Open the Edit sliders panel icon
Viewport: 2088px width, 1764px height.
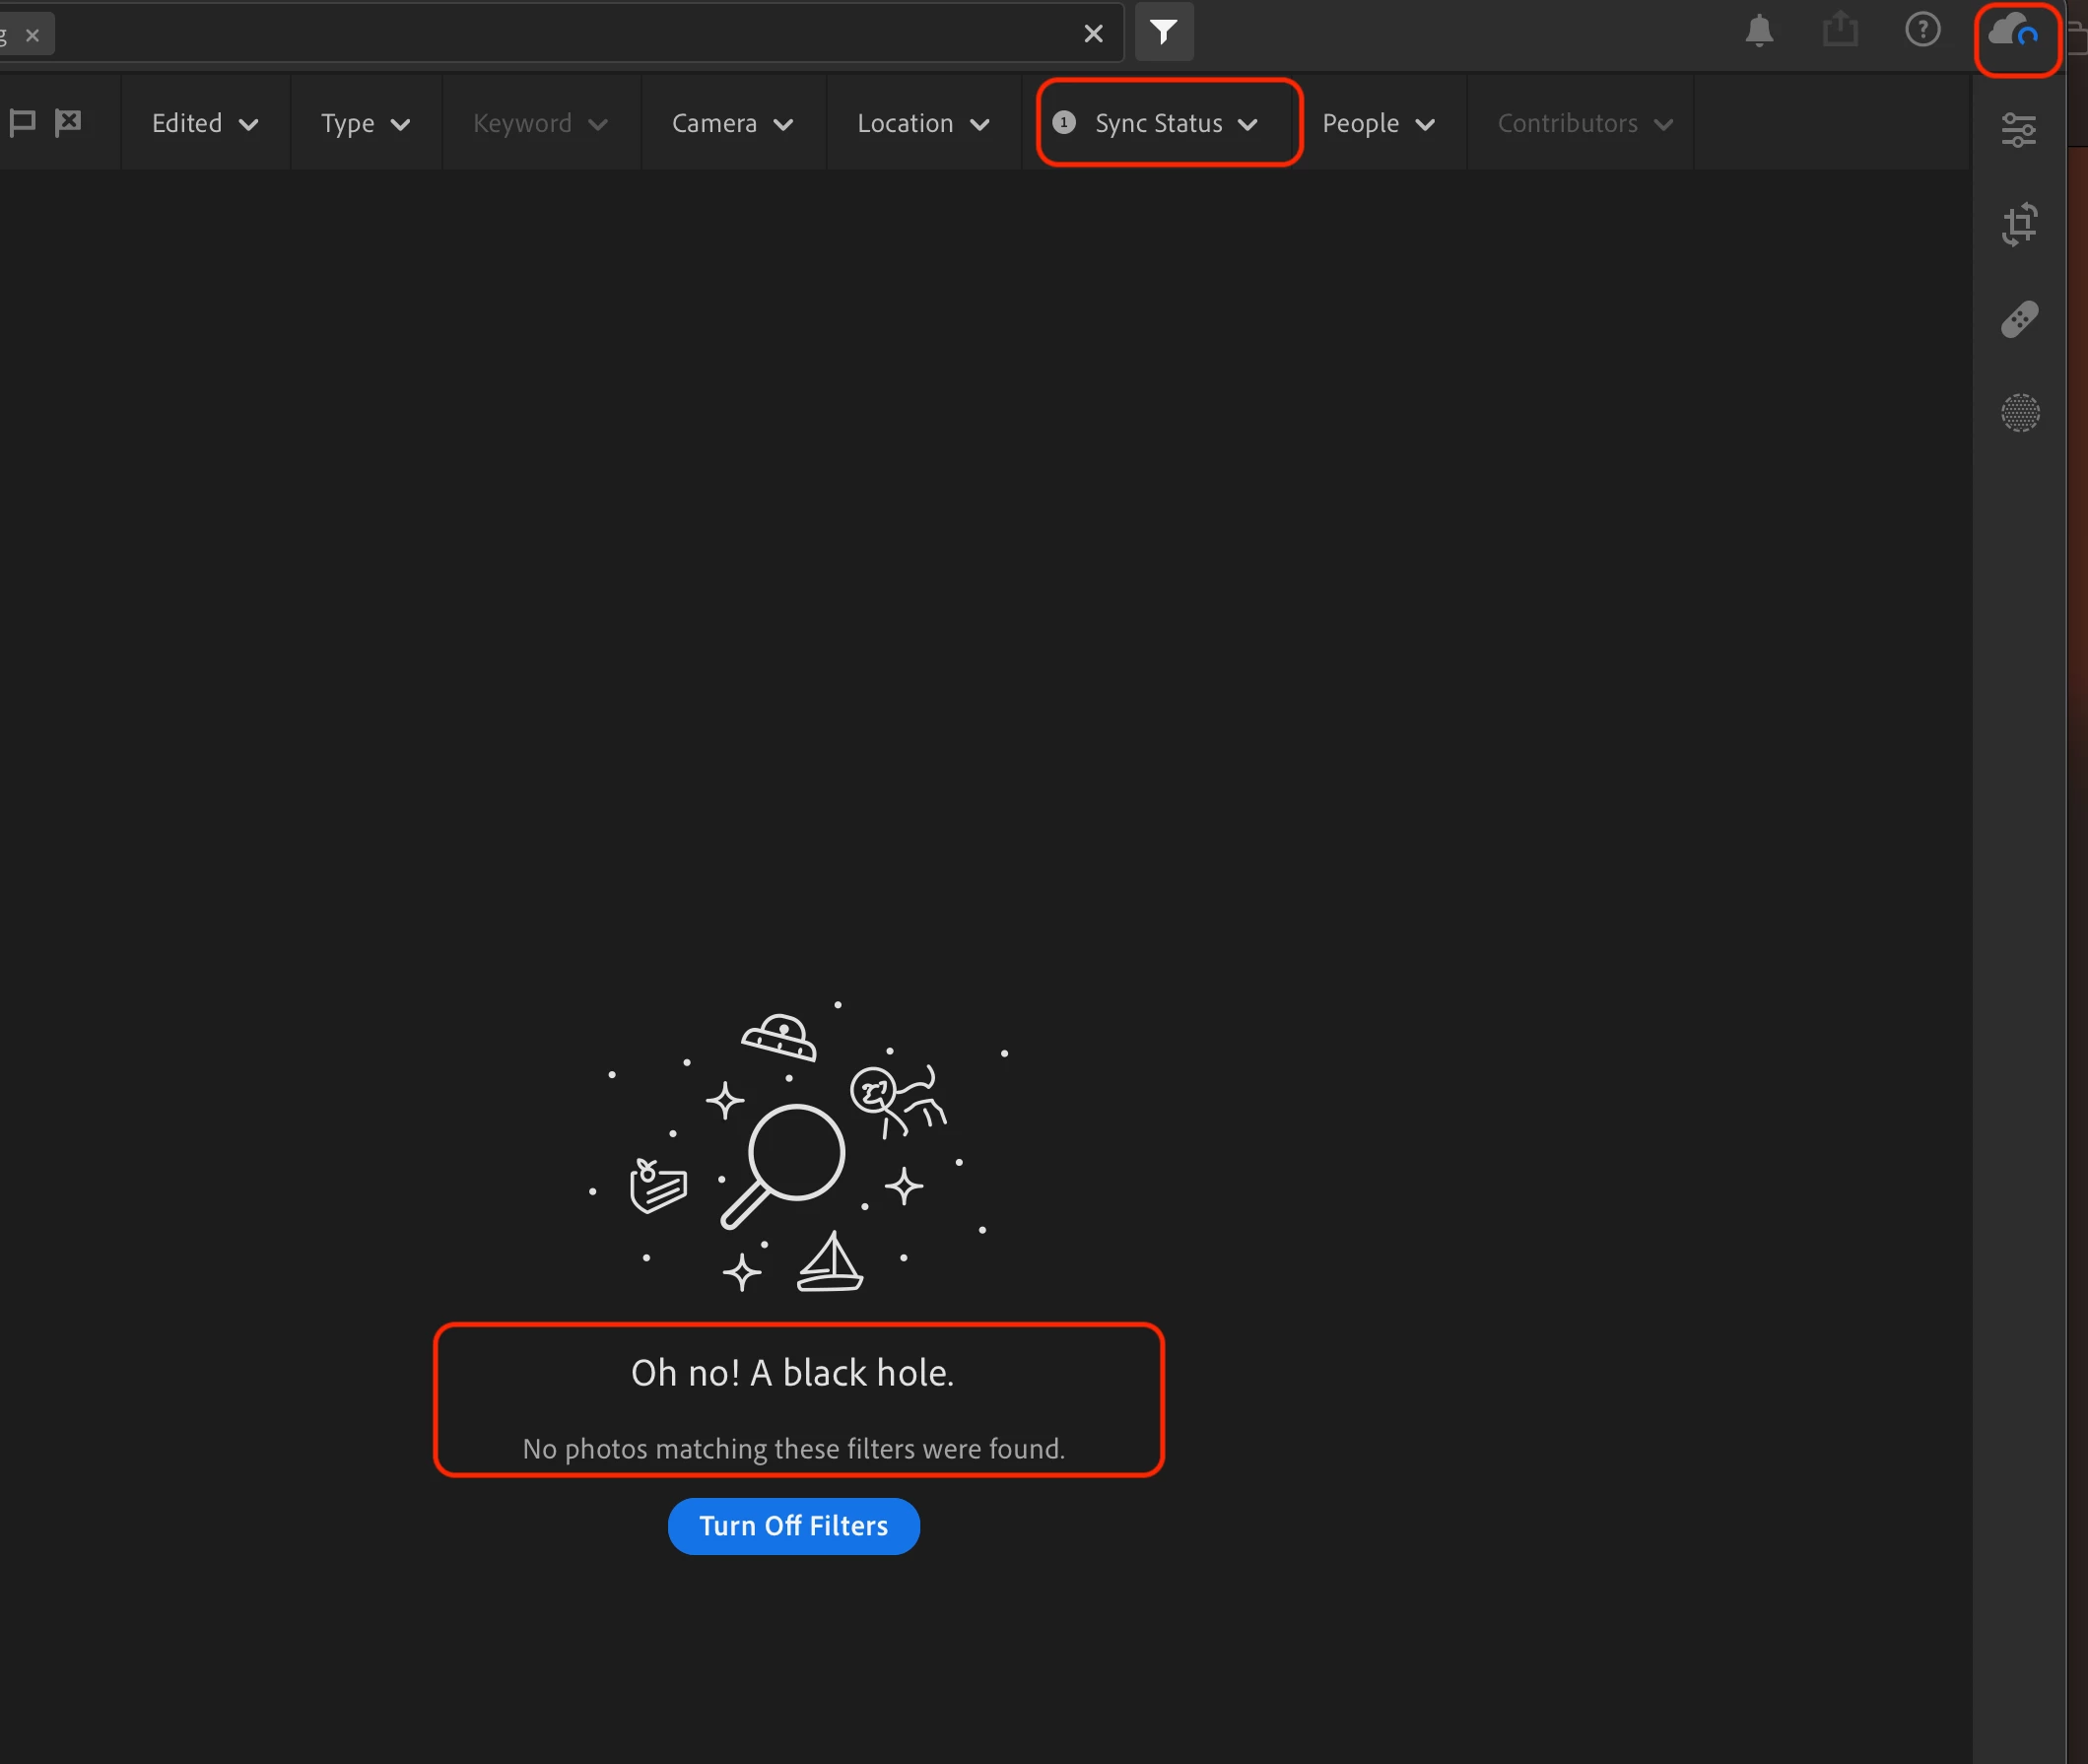[2018, 130]
